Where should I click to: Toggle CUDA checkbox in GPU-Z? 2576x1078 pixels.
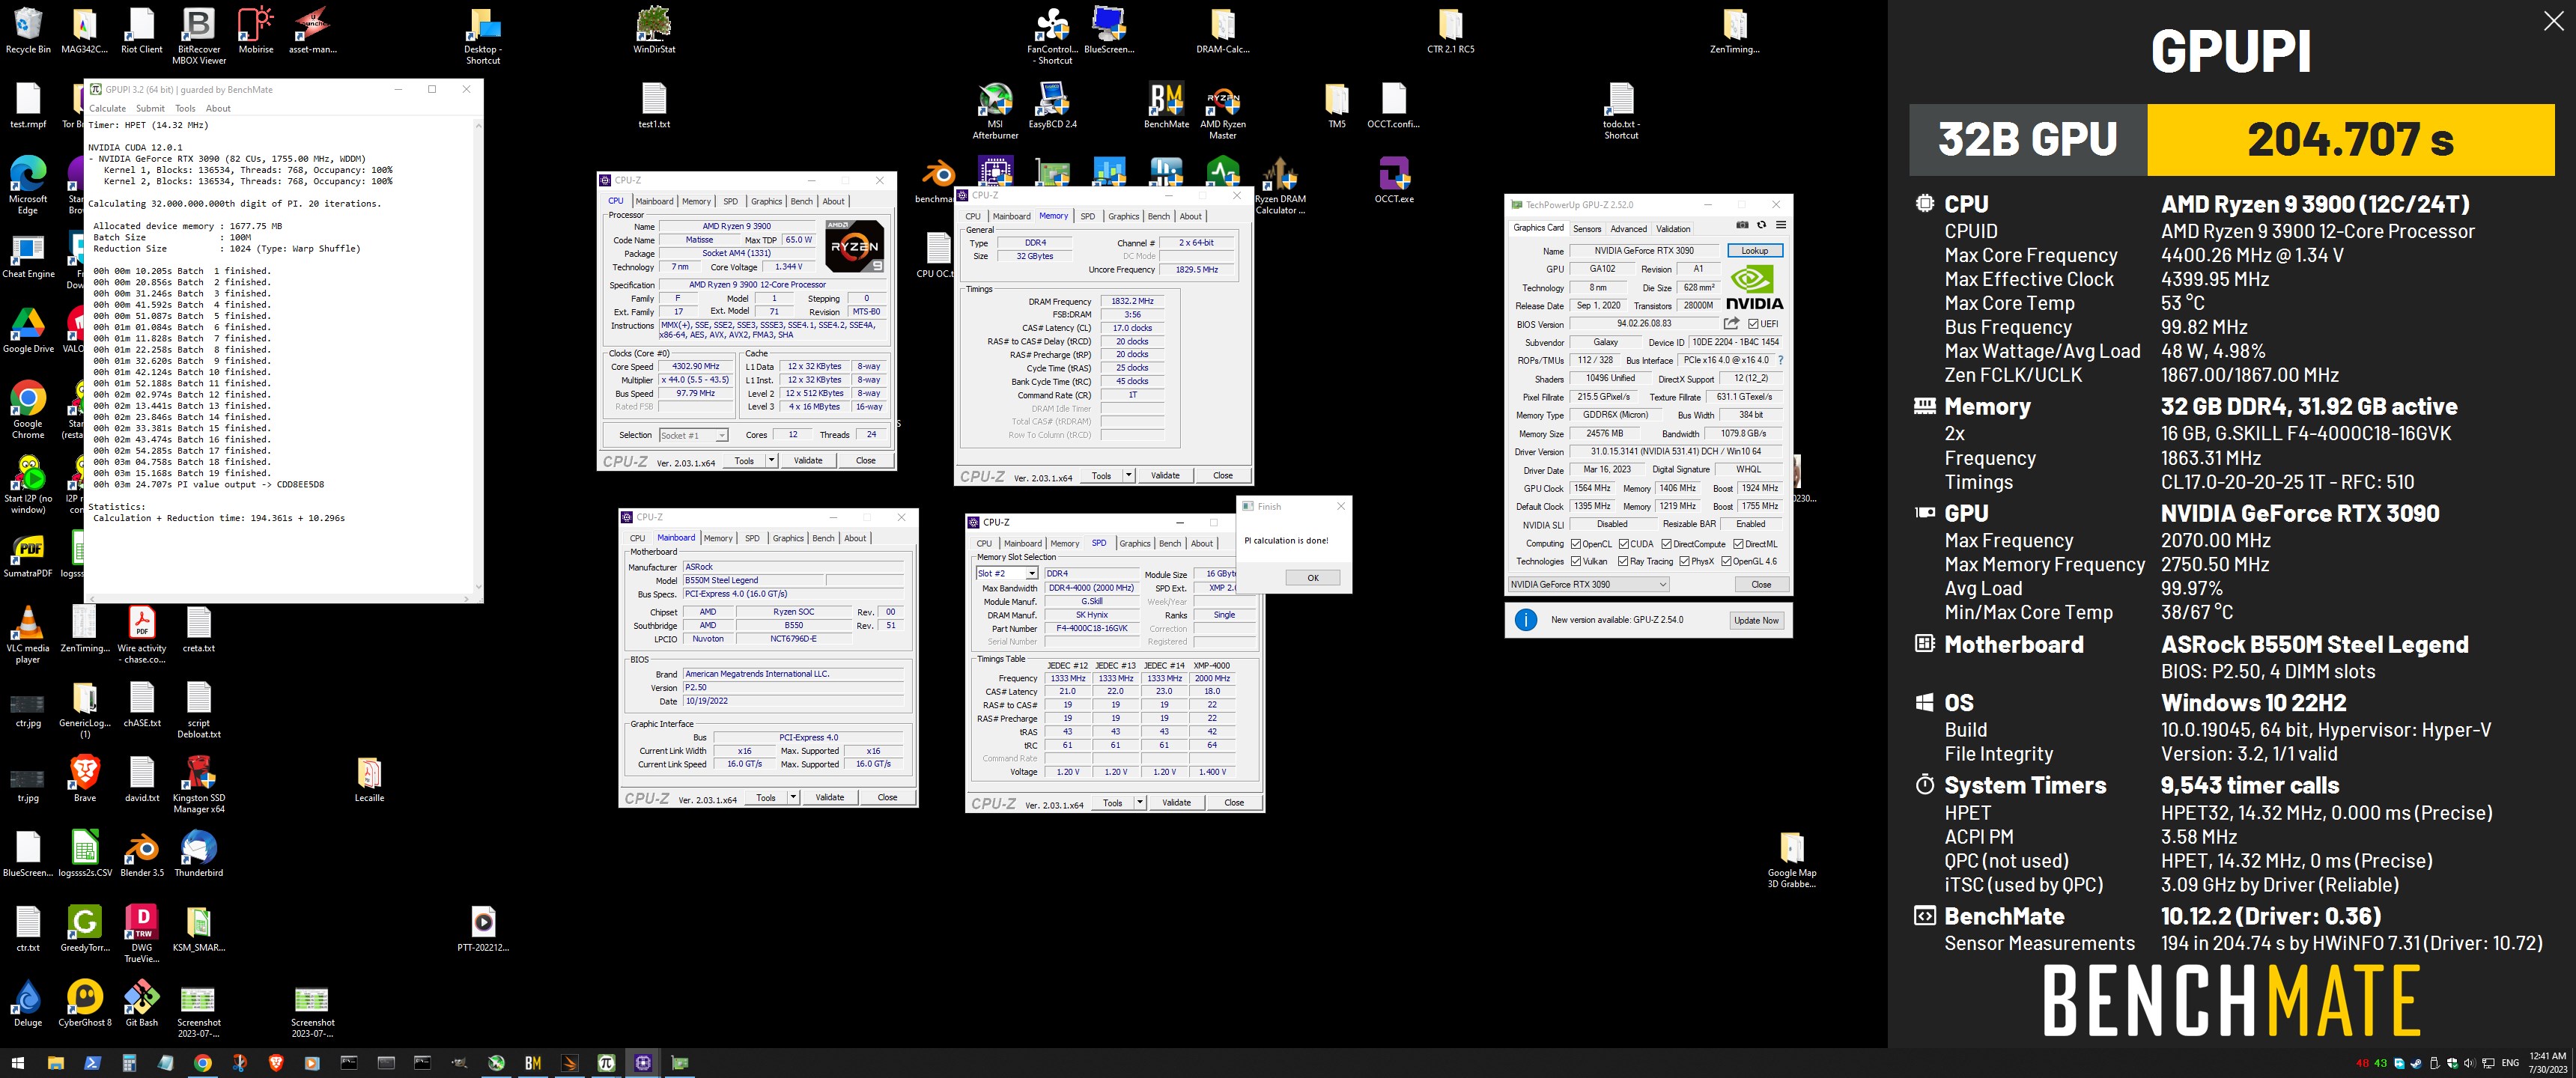coord(1624,544)
